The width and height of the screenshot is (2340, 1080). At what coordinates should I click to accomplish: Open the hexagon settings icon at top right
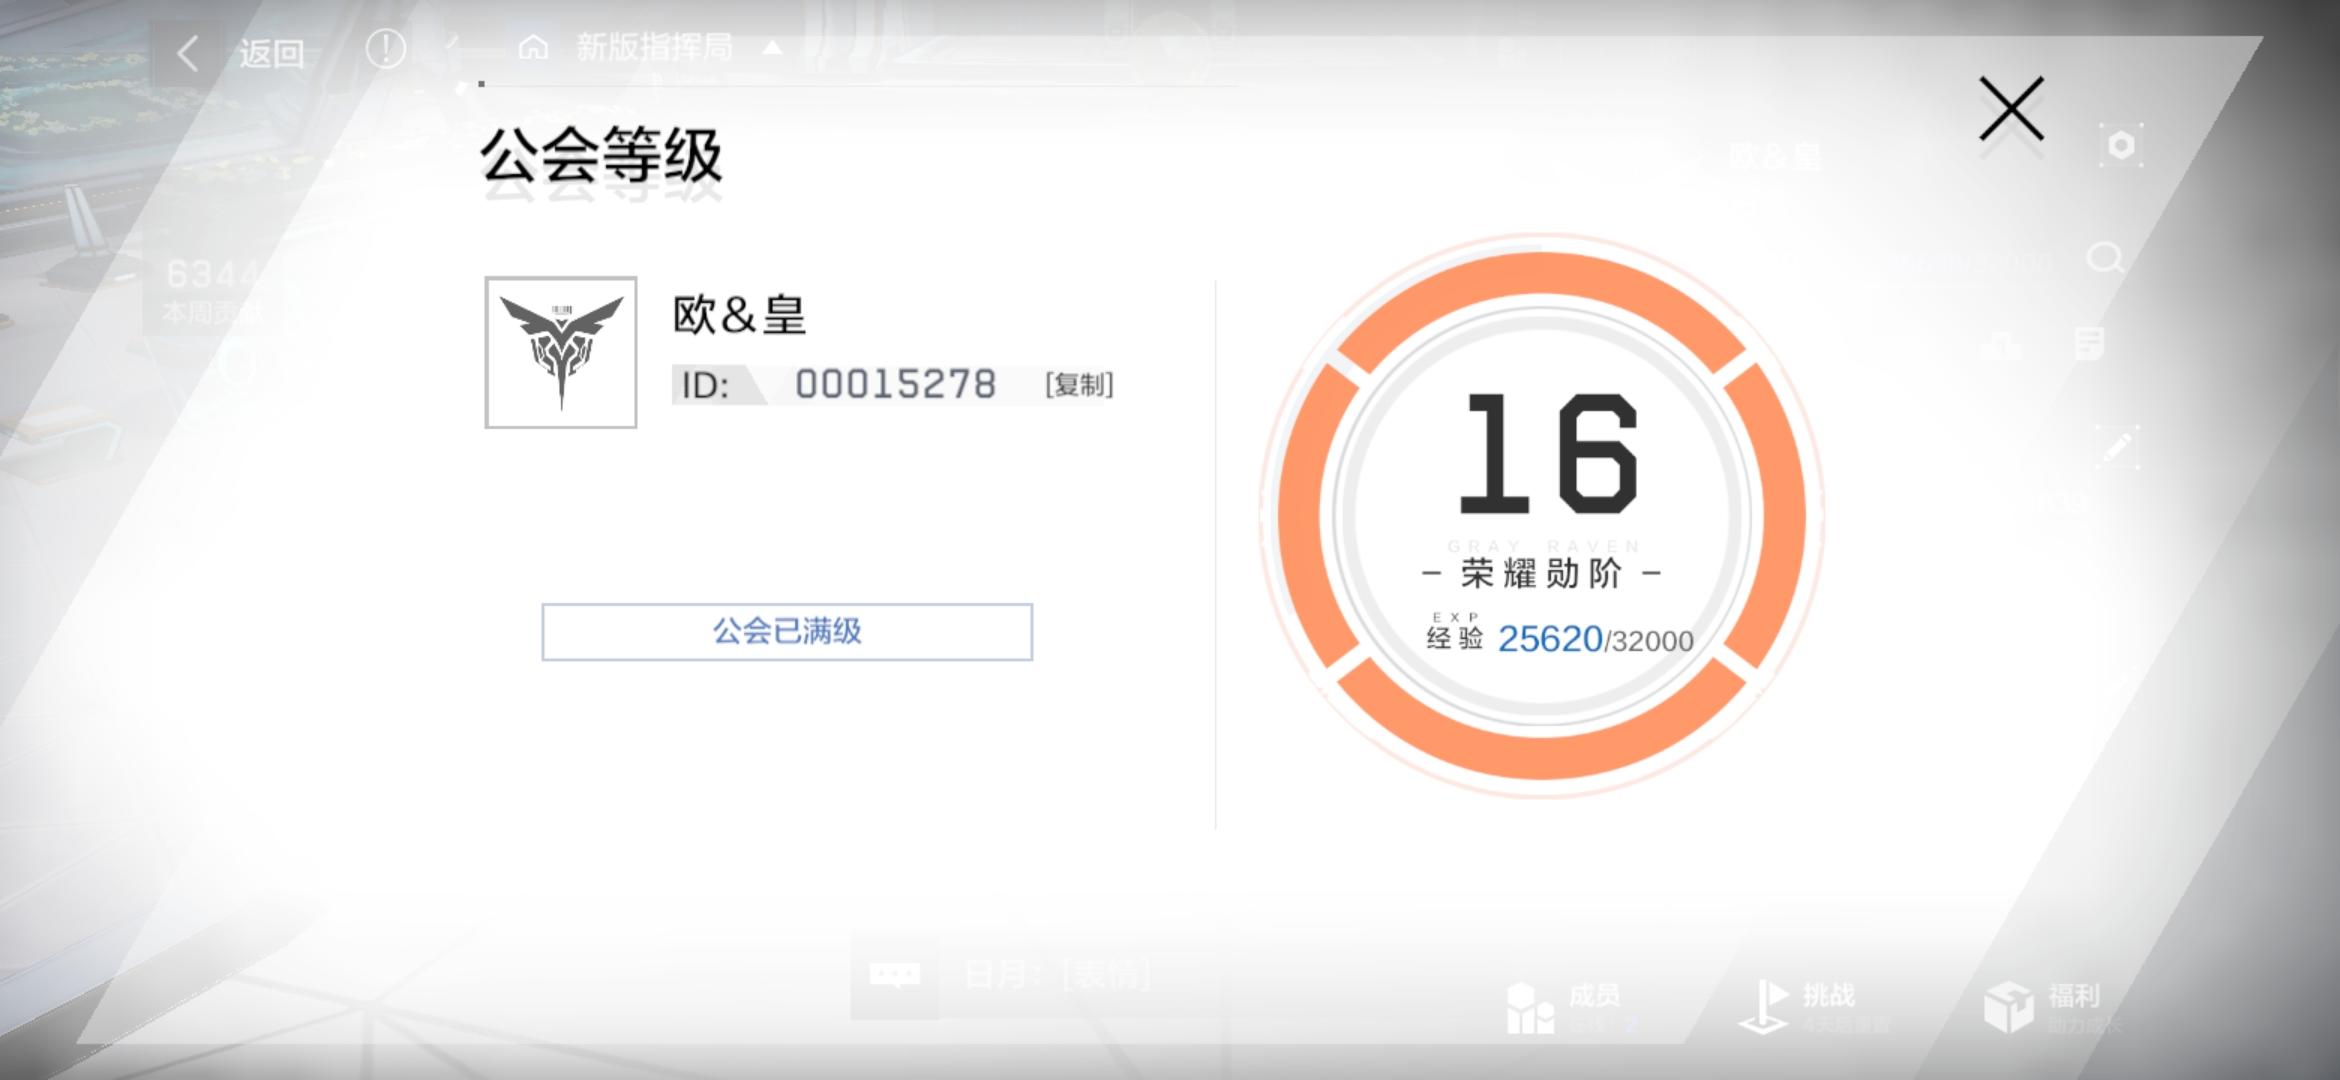(x=2120, y=146)
